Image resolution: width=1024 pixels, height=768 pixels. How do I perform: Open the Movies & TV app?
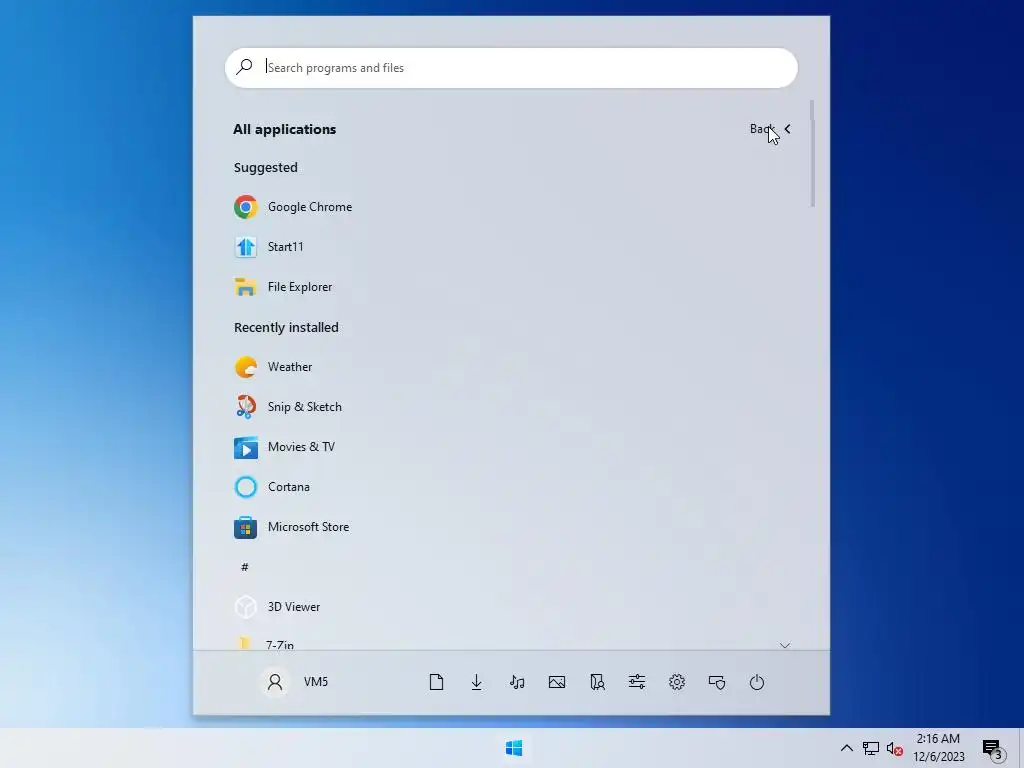(285, 447)
